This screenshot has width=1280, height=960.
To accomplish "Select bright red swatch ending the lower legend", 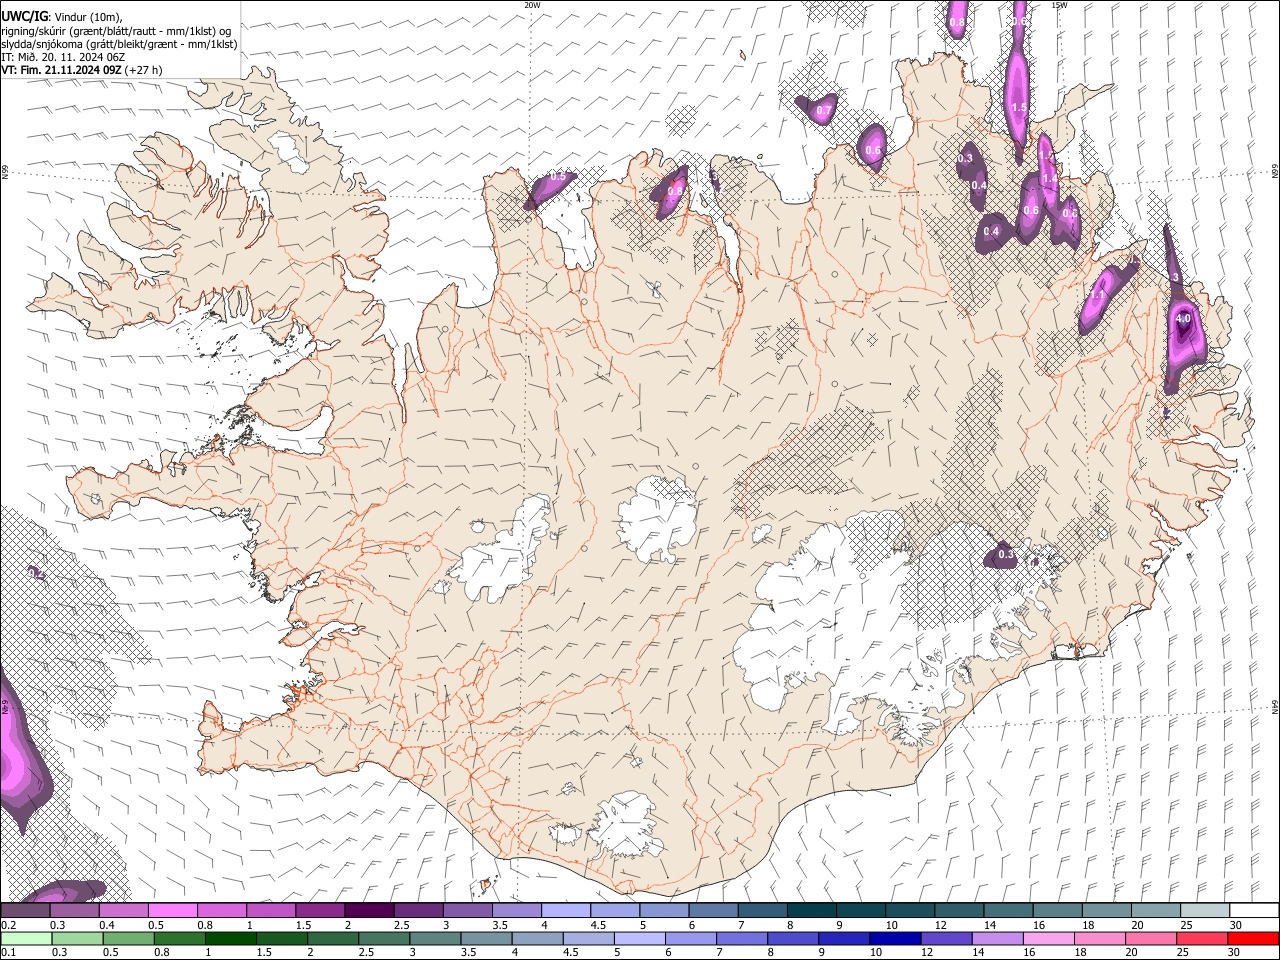I will 1252,939.
